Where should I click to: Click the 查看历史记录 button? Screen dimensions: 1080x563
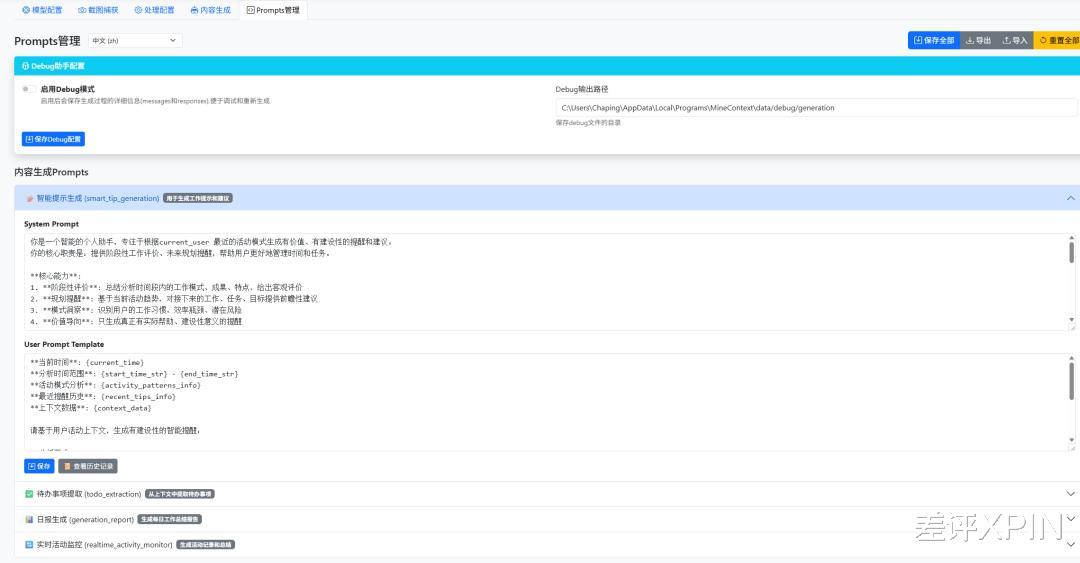(x=88, y=467)
